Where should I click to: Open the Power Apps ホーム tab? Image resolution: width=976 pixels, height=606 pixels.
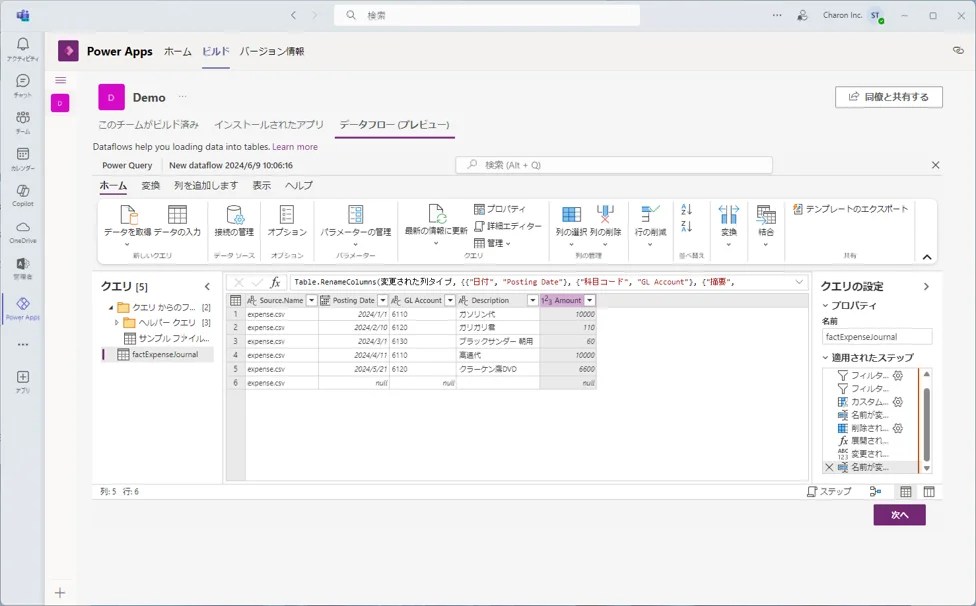[178, 52]
